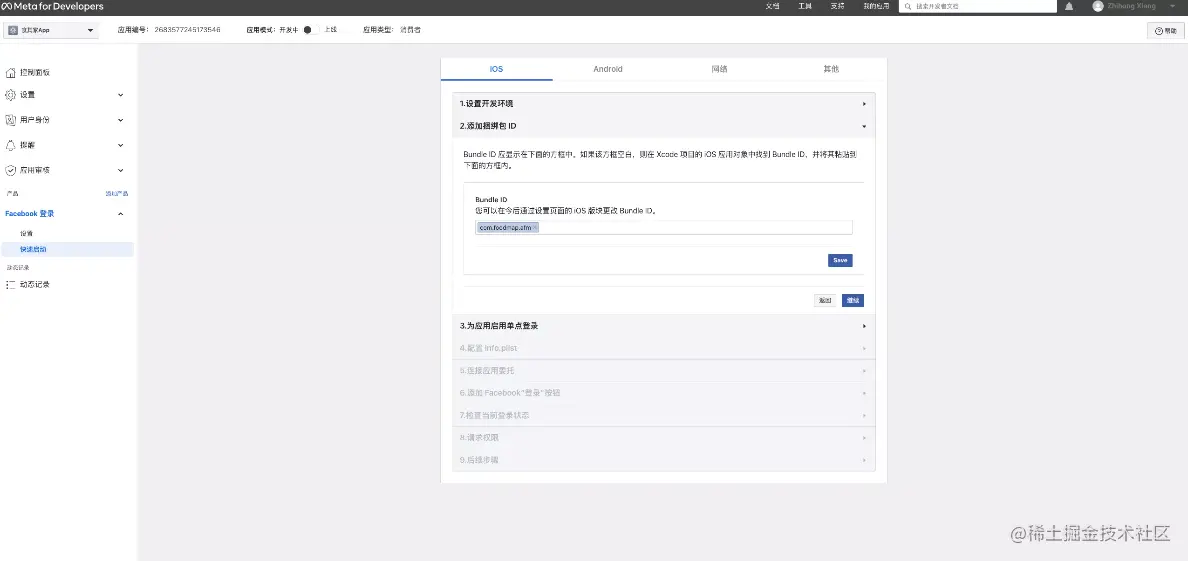Image resolution: width=1188 pixels, height=561 pixels.
Task: Click the shield check icon for app review
Action: (10, 171)
